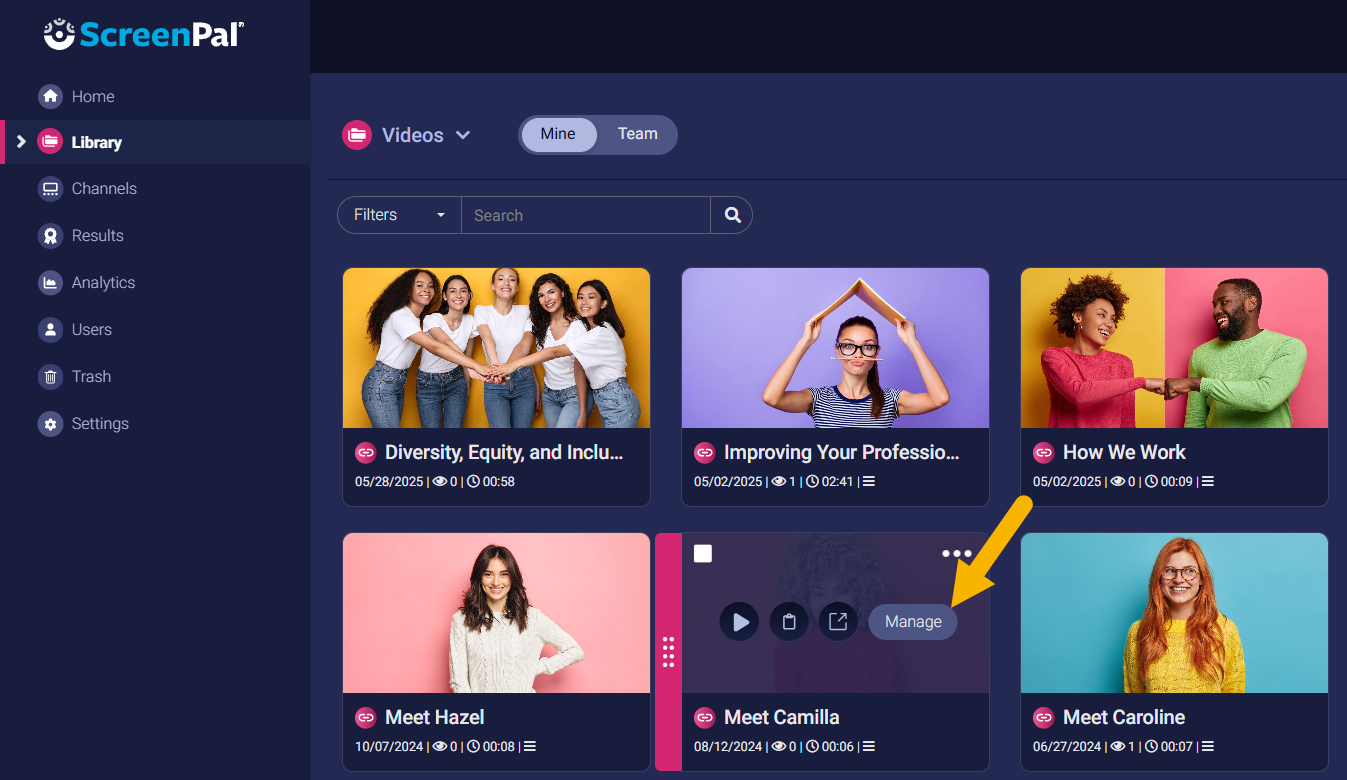This screenshot has width=1347, height=780.
Task: Switch the toggle to Team videos
Action: (x=637, y=134)
